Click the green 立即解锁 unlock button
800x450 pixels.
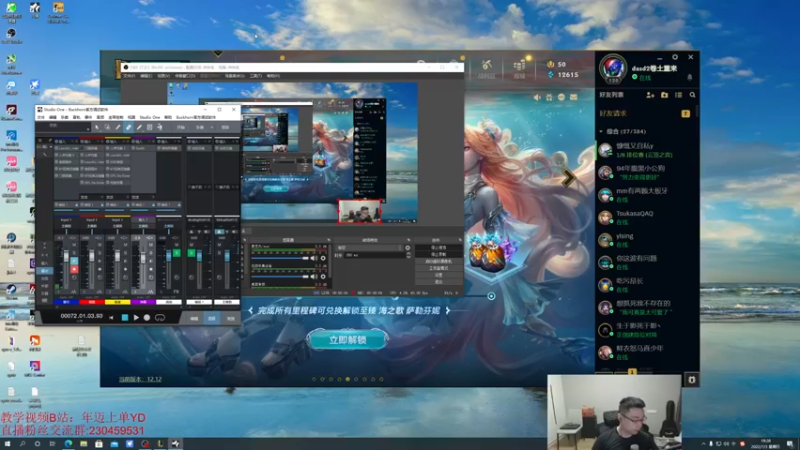347,340
